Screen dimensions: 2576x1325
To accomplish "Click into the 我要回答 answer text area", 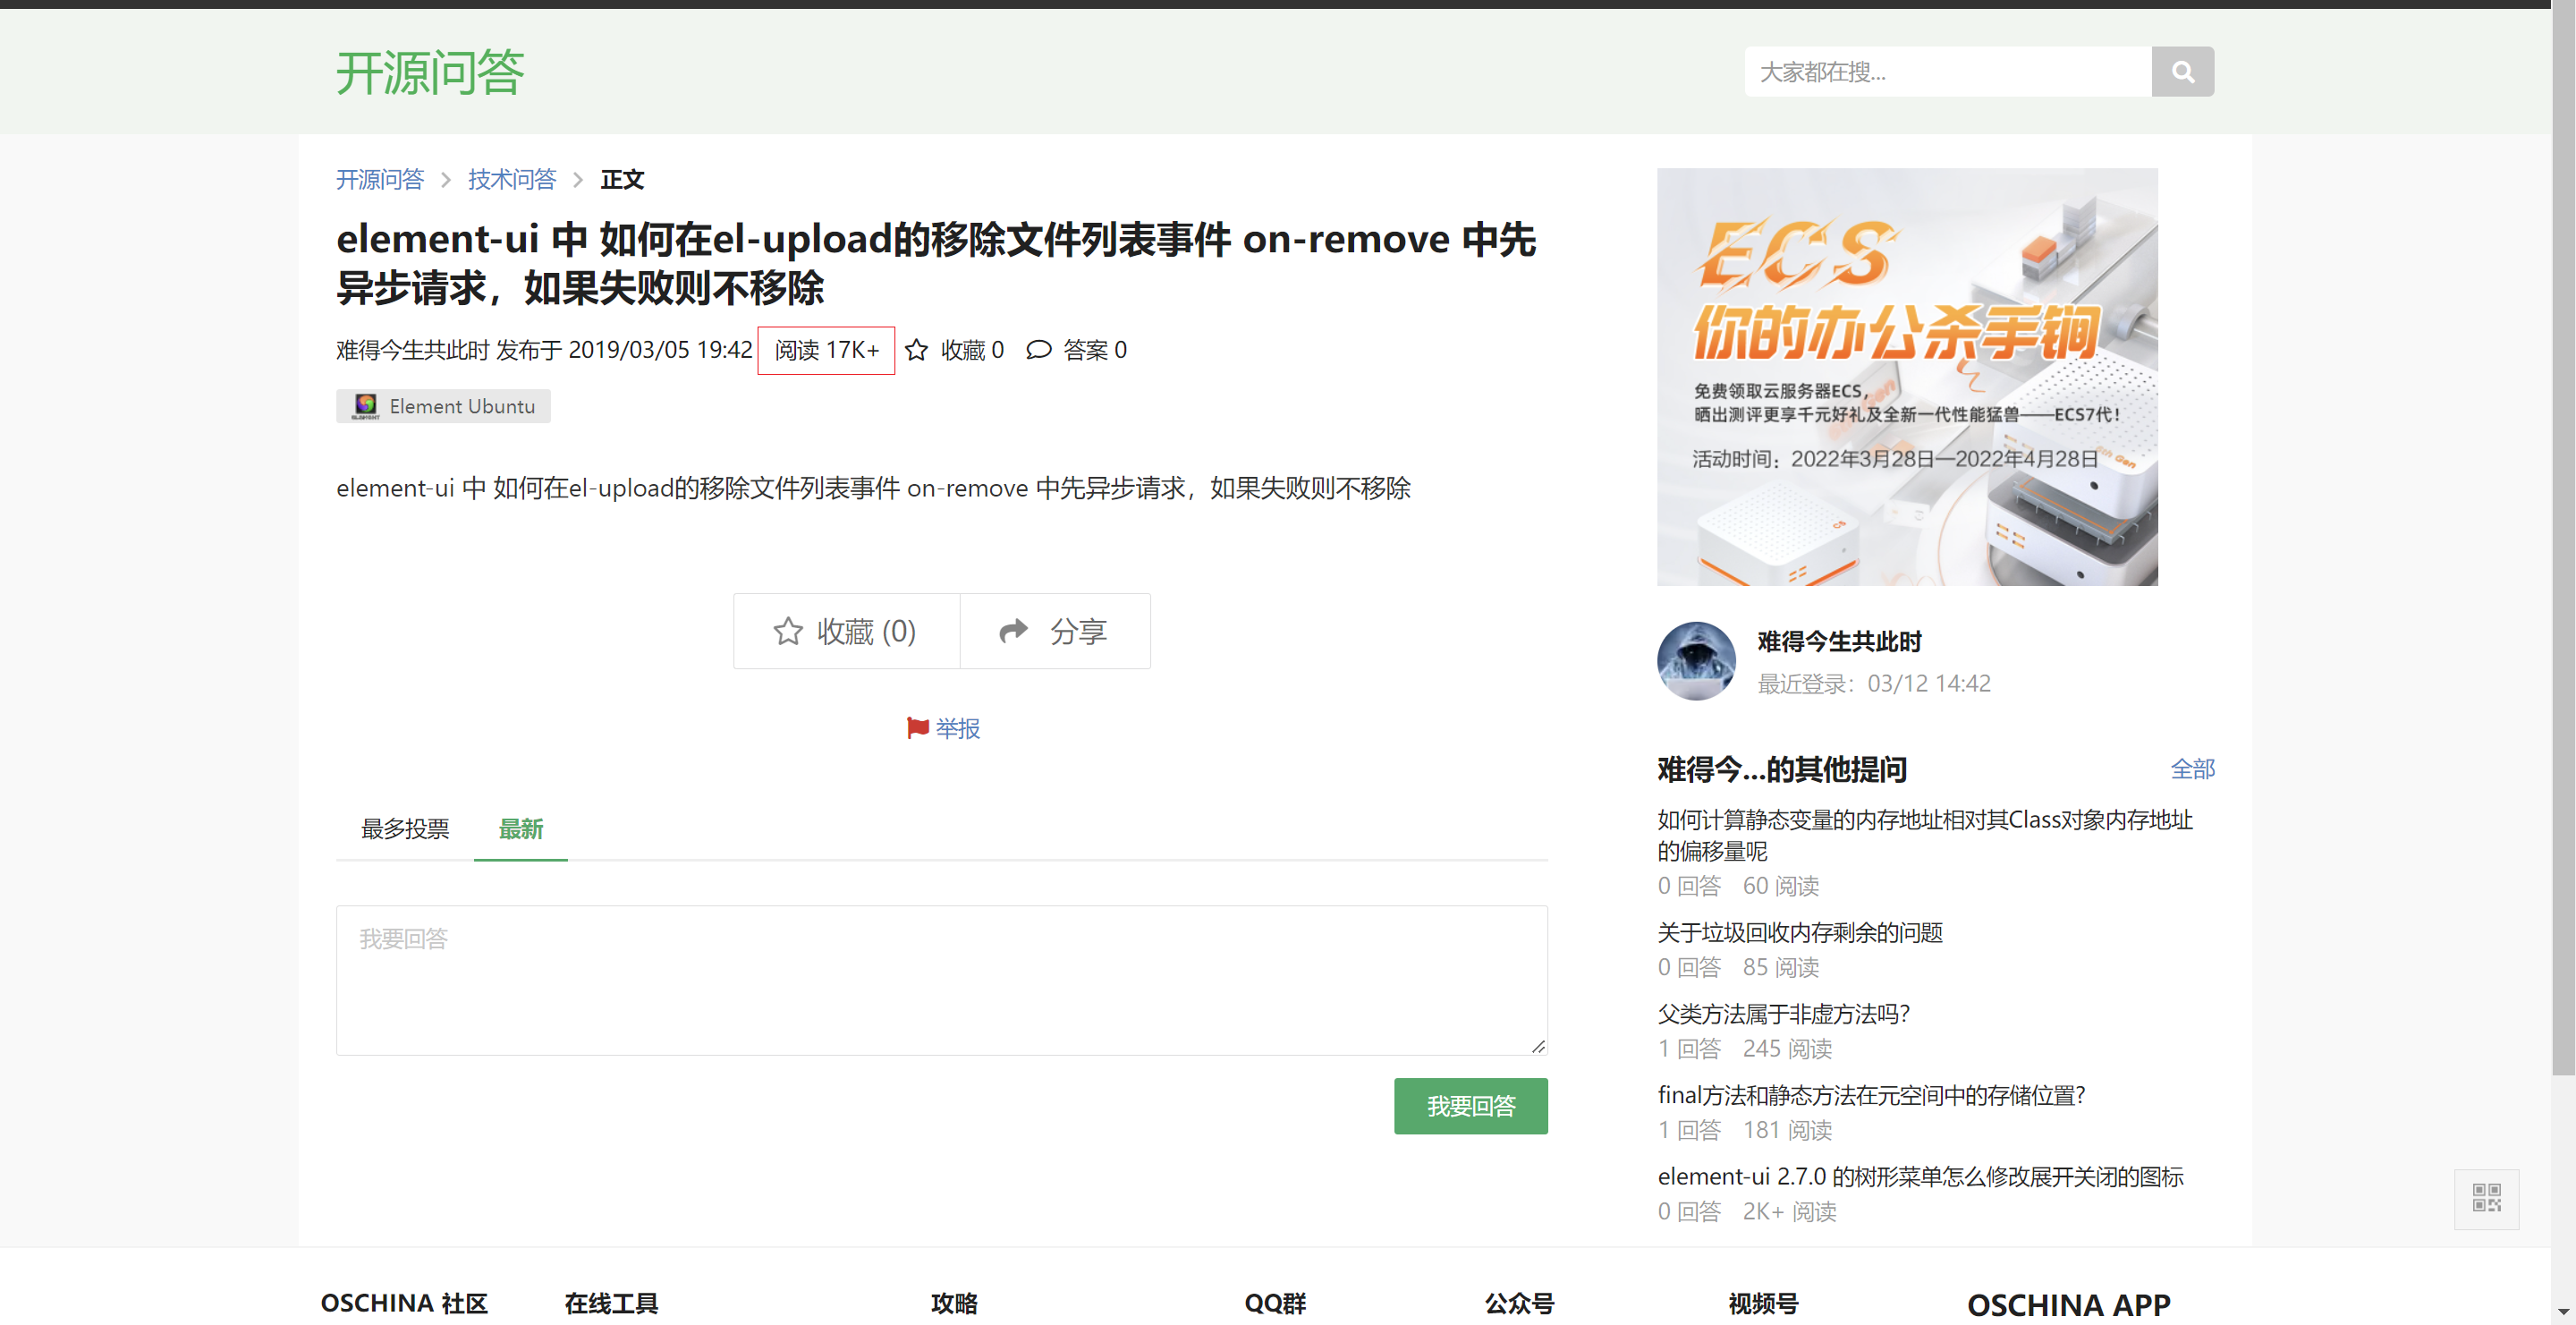I will (x=941, y=980).
